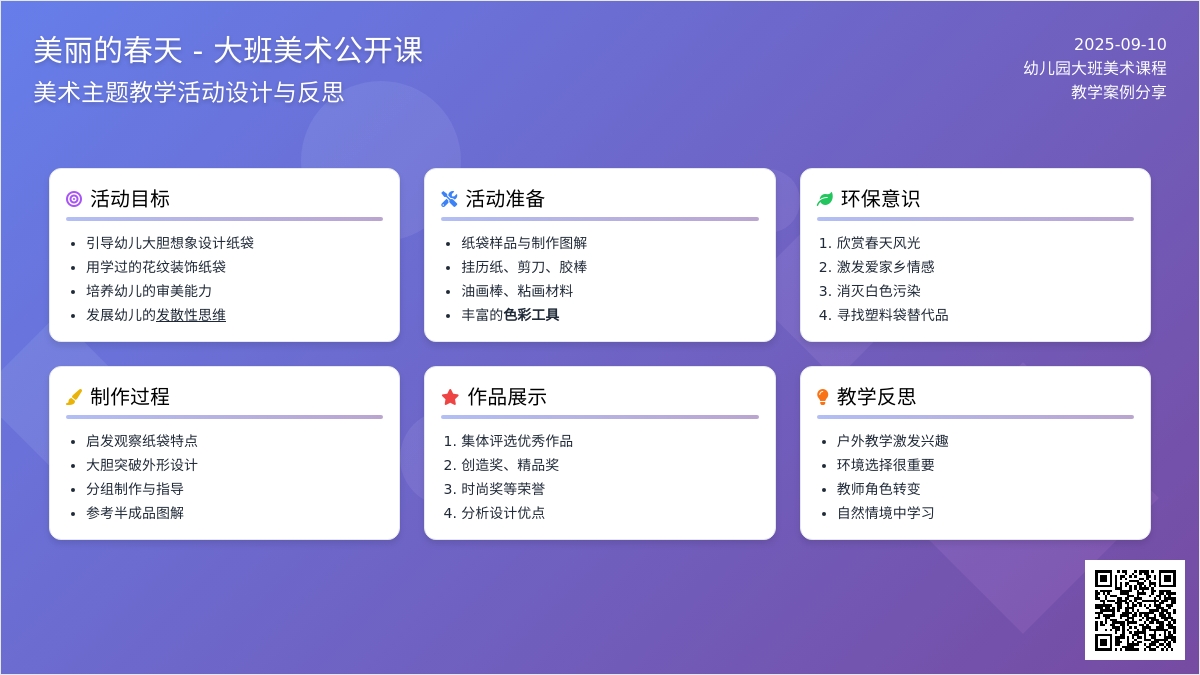Image resolution: width=1200 pixels, height=675 pixels.
Task: Click the QR code image
Action: (x=1134, y=609)
